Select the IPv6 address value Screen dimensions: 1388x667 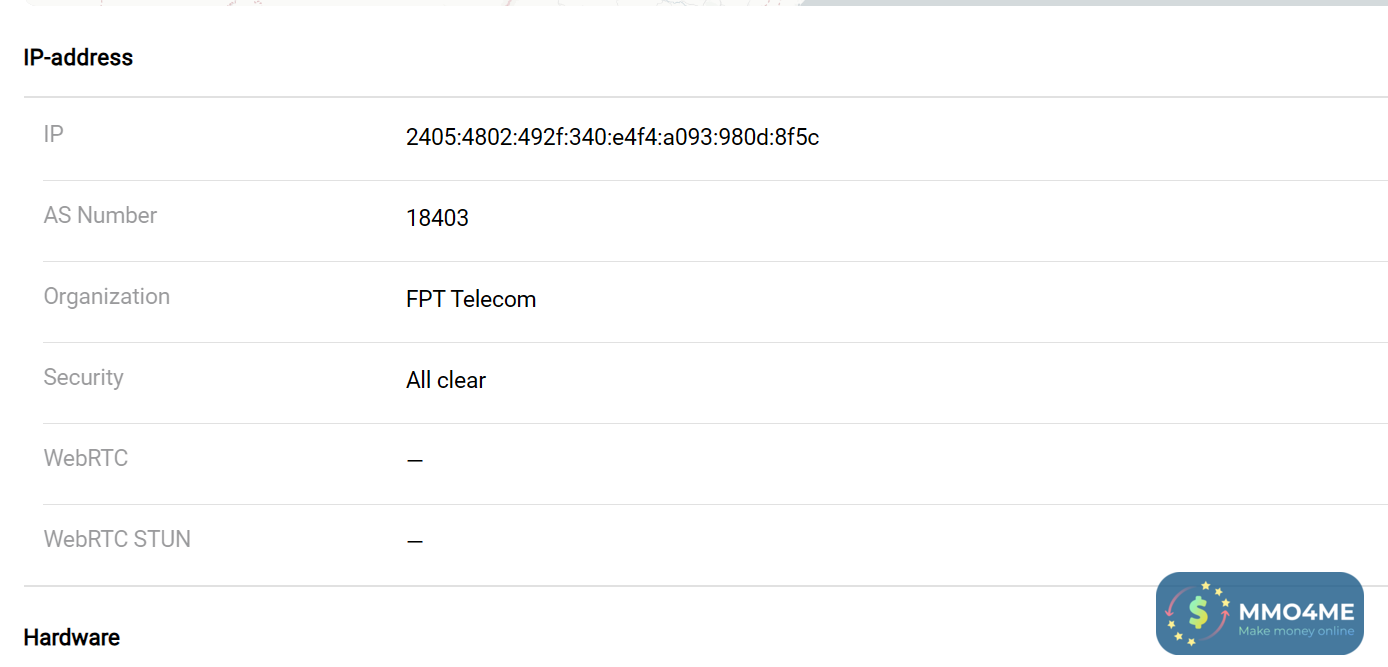coord(612,137)
